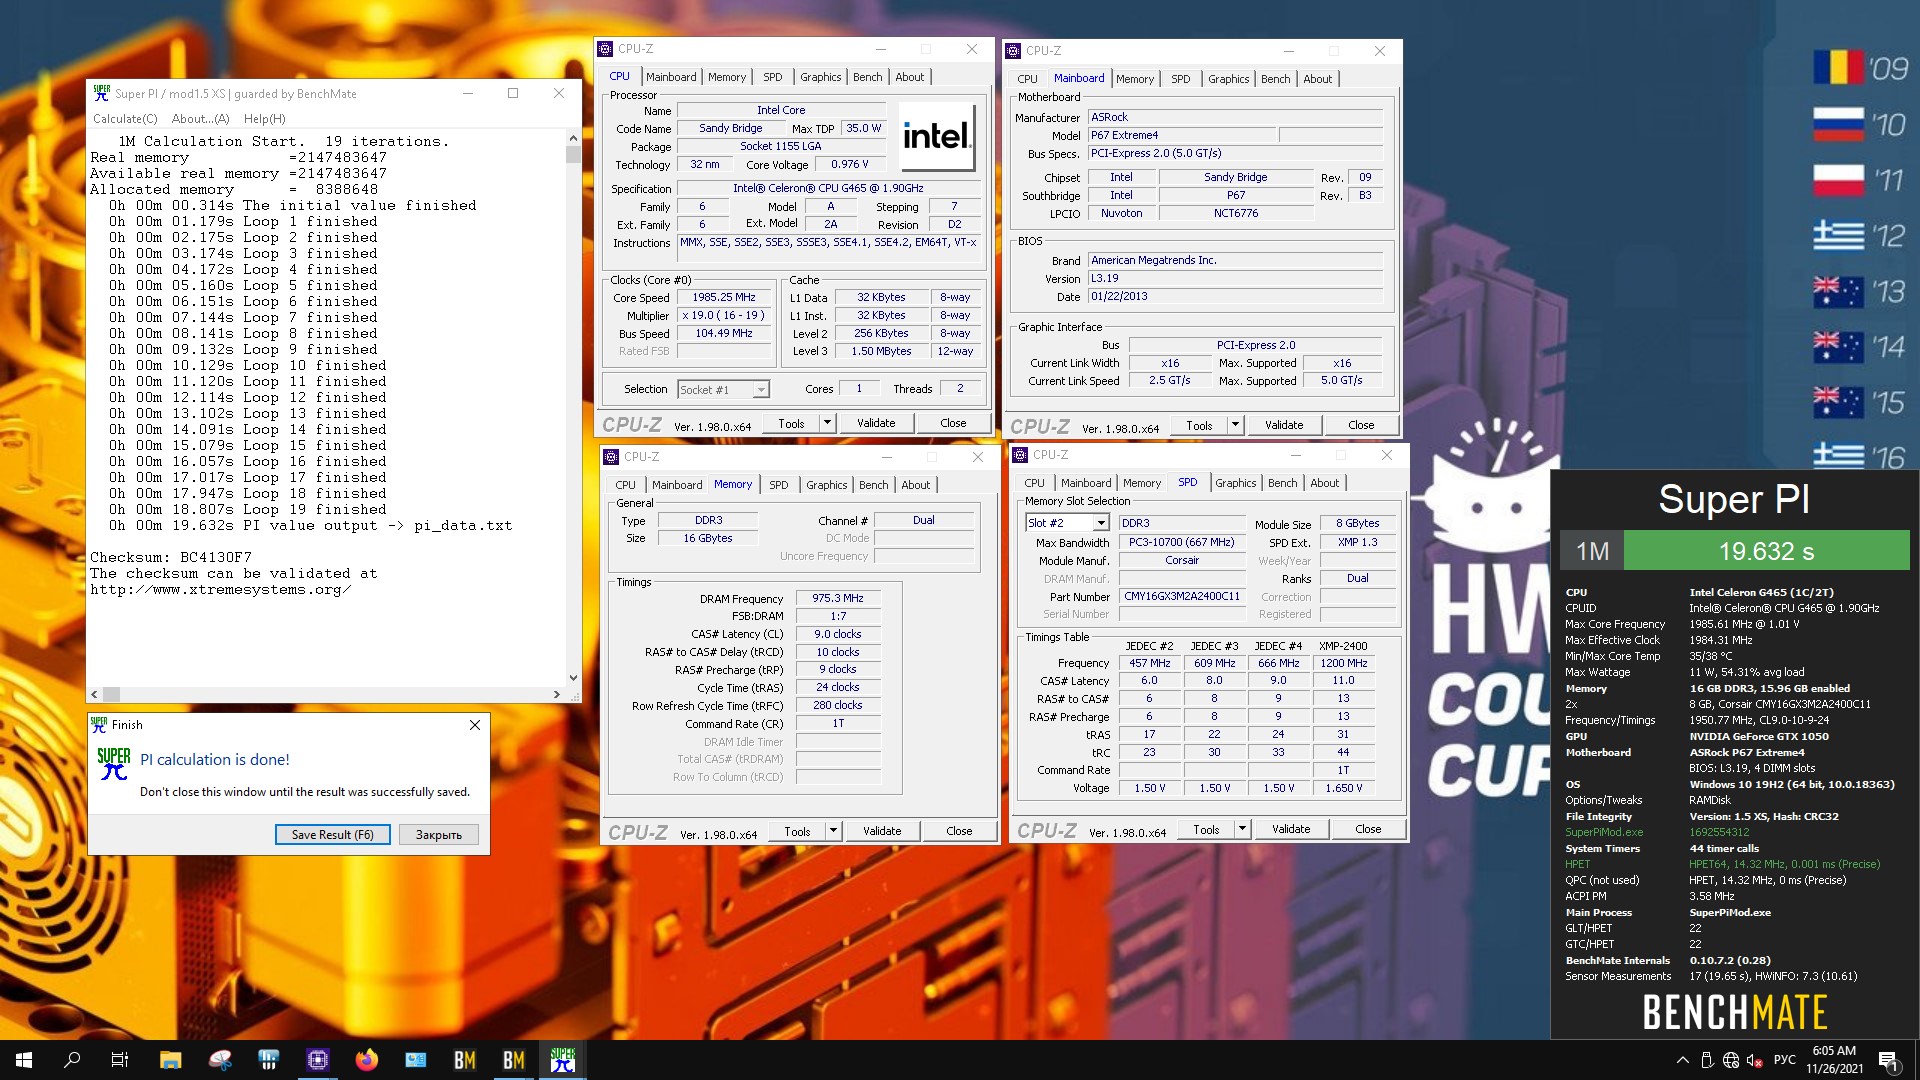The image size is (1920, 1080).
Task: Open Task View on the taskbar
Action: click(120, 1060)
